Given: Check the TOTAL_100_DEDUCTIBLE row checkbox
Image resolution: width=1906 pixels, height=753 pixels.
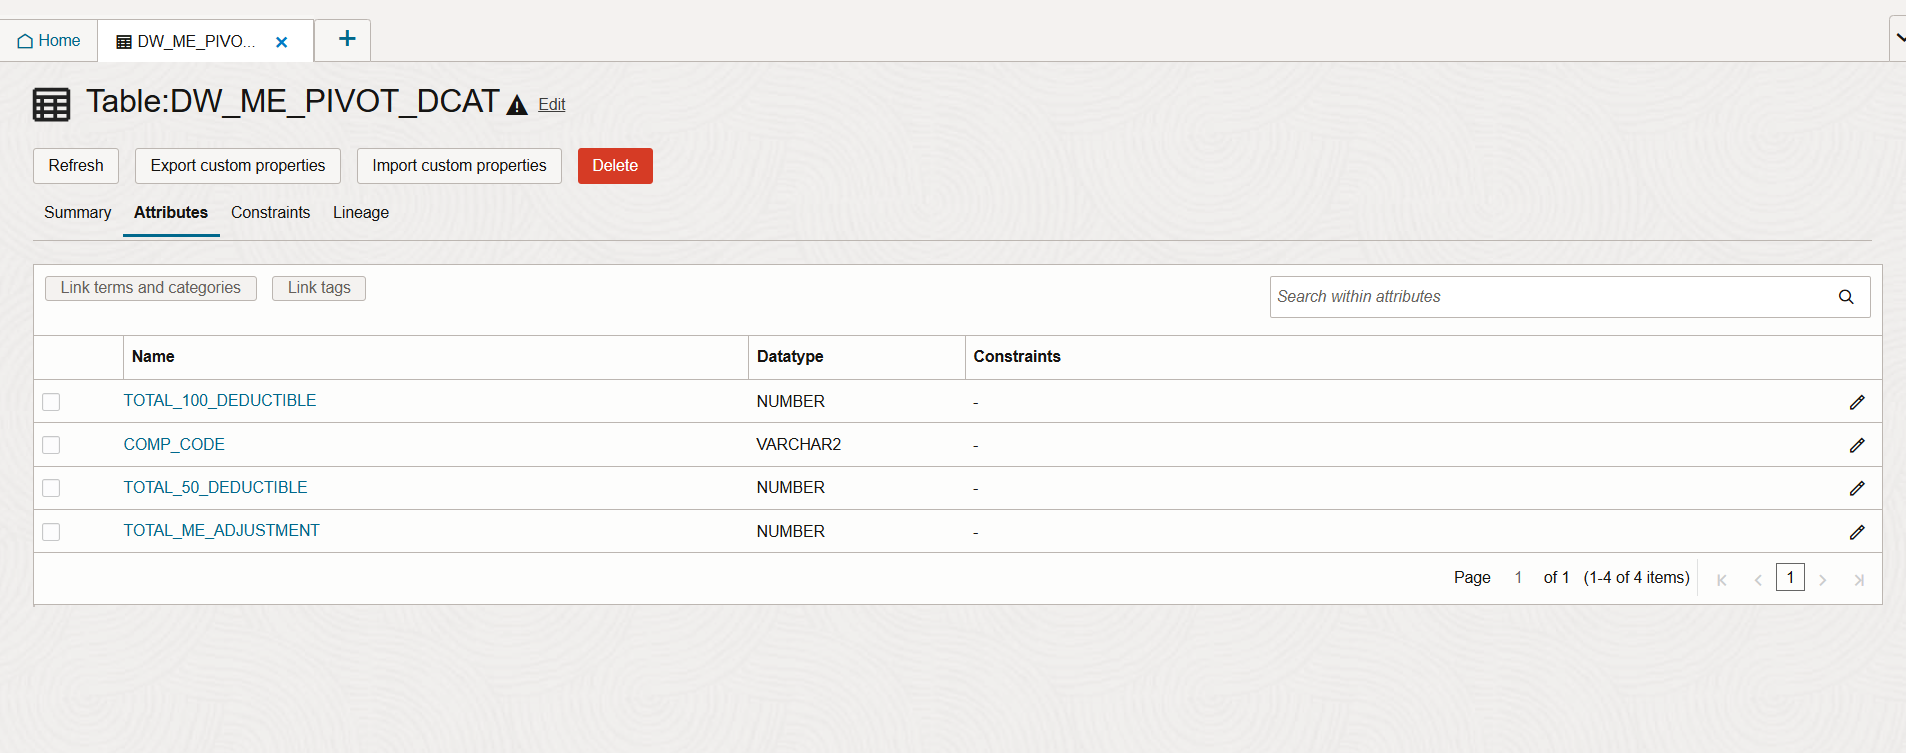Looking at the screenshot, I should (51, 402).
